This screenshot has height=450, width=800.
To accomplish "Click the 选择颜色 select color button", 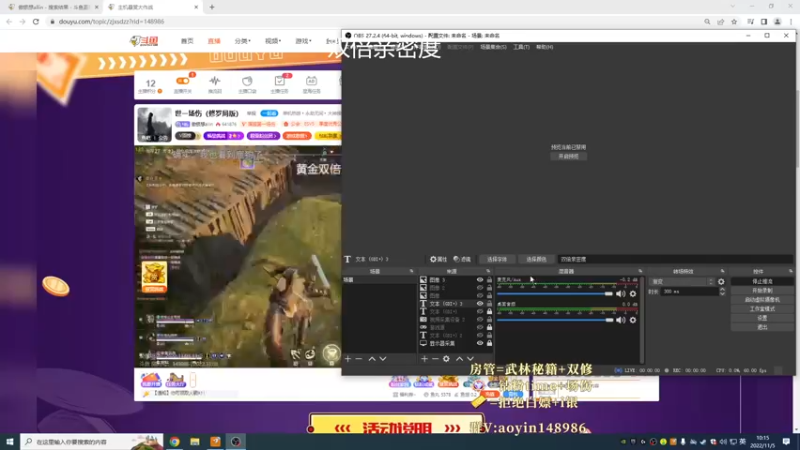I will tap(536, 259).
